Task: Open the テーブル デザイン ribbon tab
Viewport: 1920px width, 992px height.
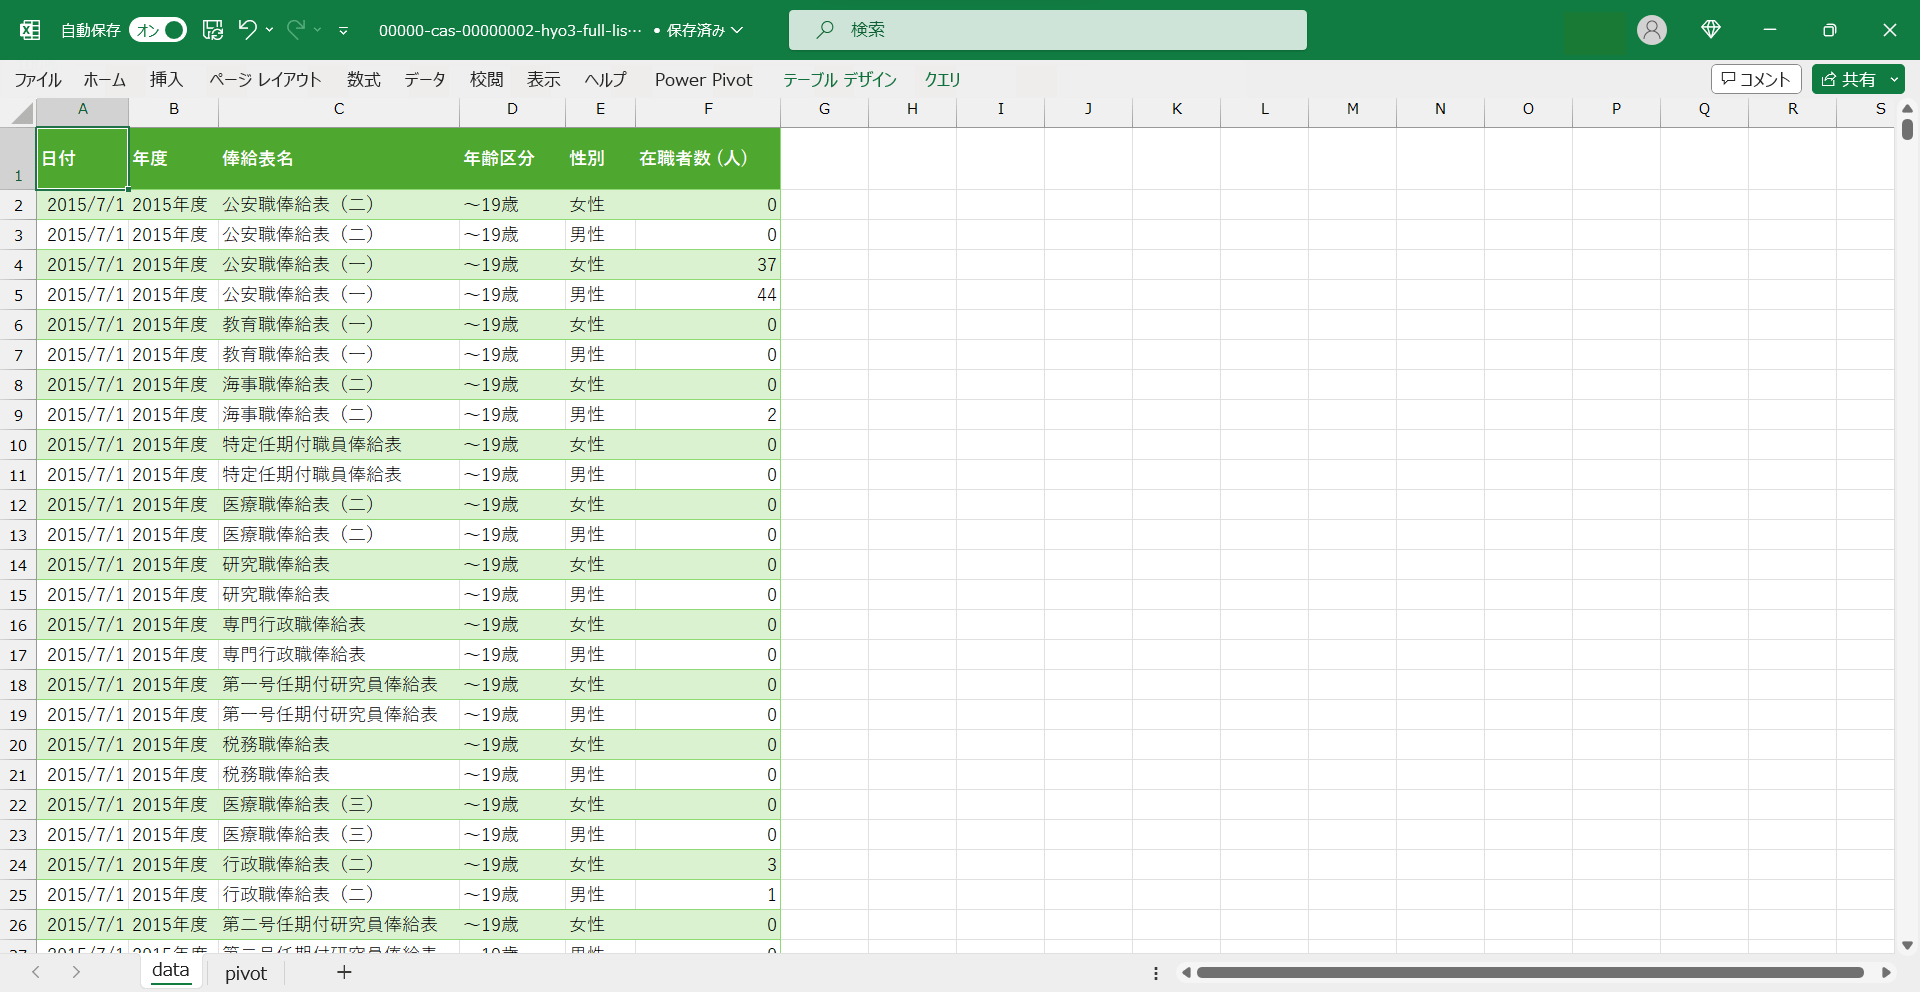Action: click(x=839, y=79)
